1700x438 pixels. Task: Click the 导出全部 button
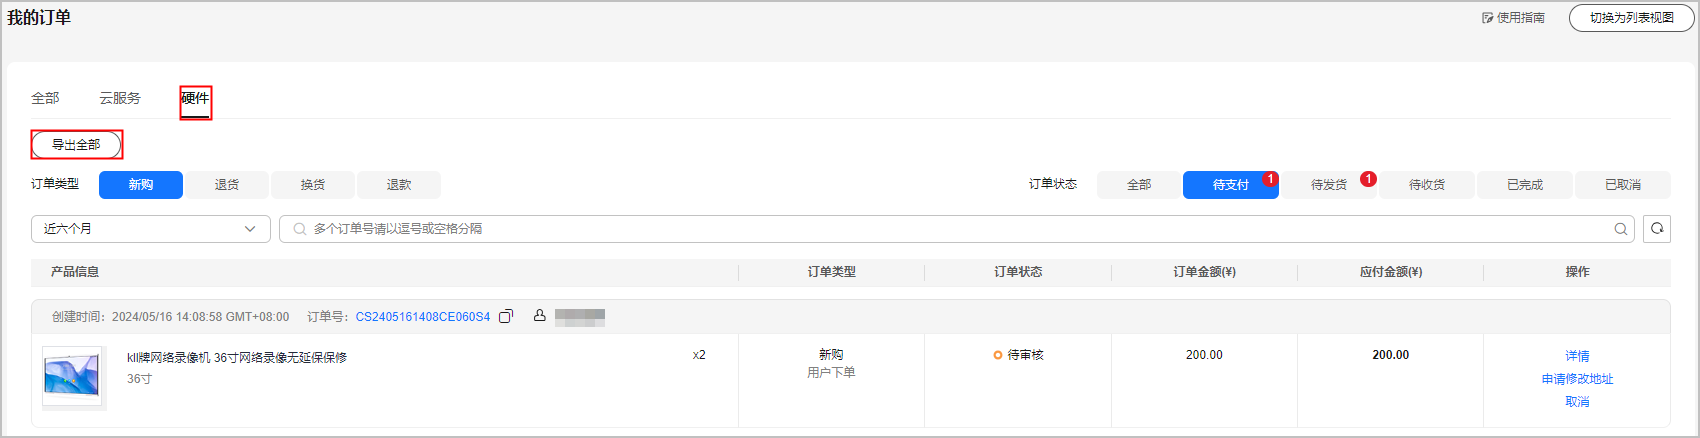76,145
